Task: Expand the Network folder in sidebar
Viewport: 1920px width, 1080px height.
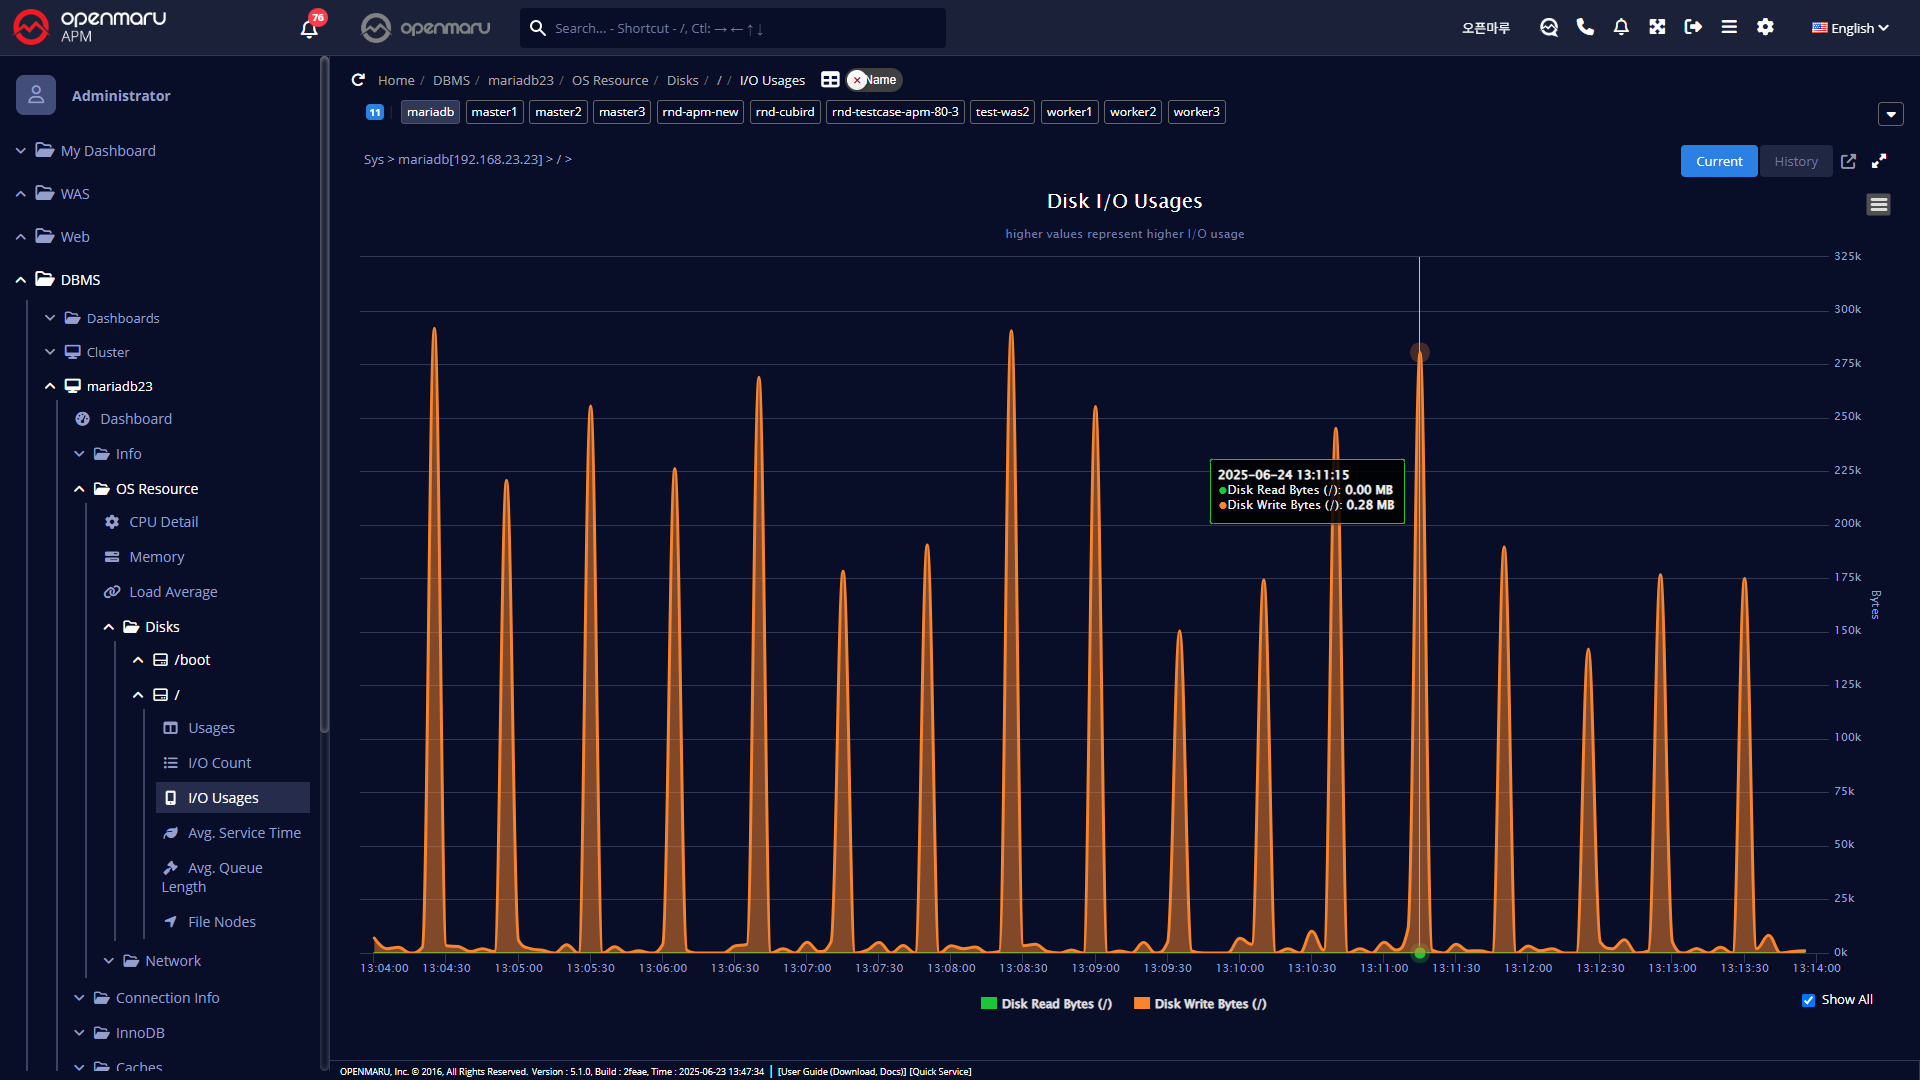Action: pyautogui.click(x=172, y=961)
